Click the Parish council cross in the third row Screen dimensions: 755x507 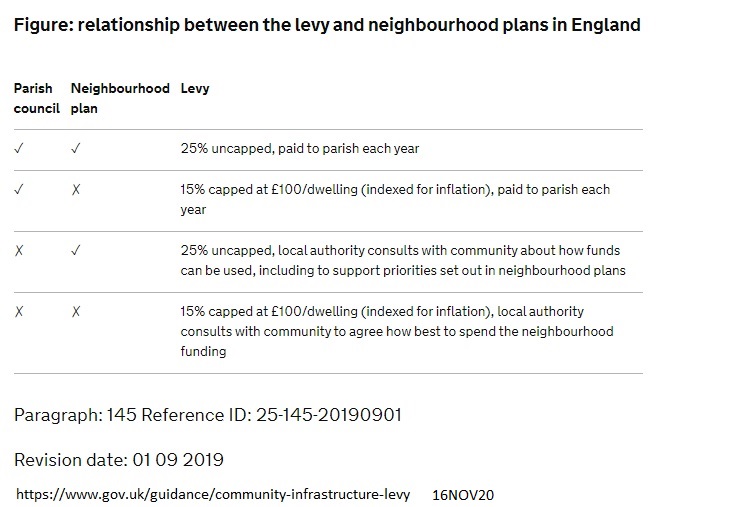[x=19, y=251]
